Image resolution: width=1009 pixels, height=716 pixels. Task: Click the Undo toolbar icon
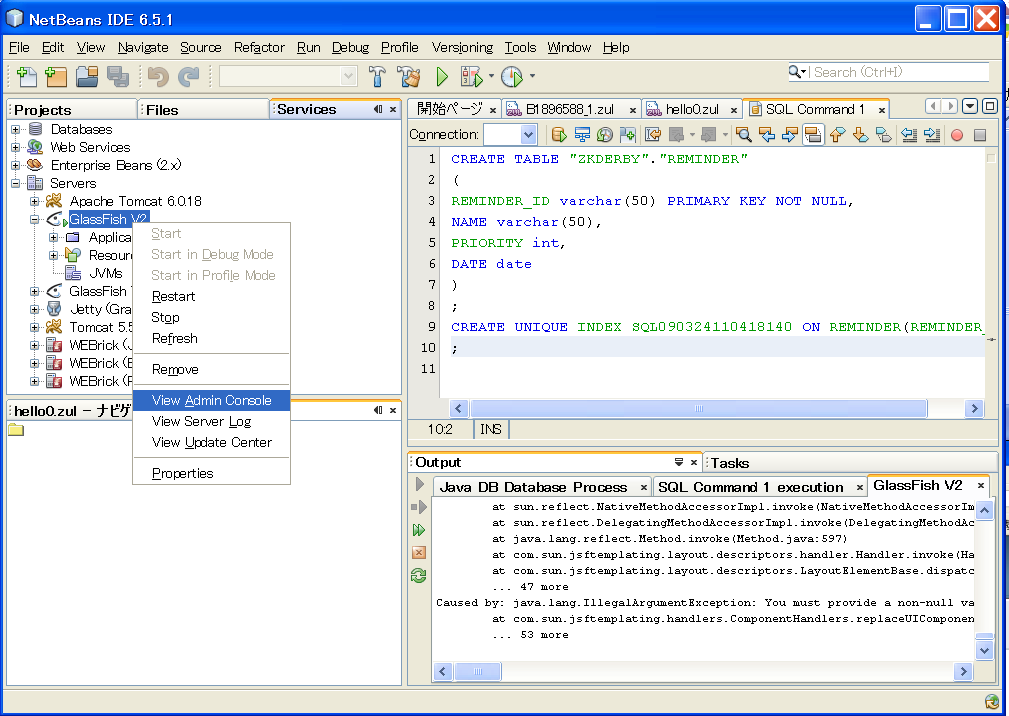158,77
